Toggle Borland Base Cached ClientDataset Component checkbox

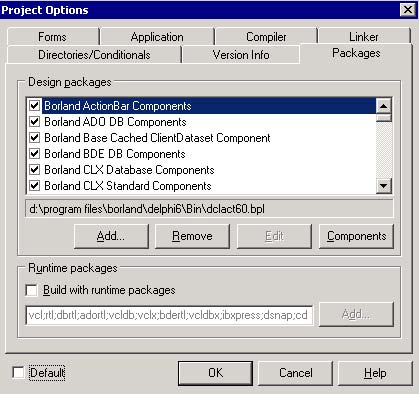[x=35, y=138]
